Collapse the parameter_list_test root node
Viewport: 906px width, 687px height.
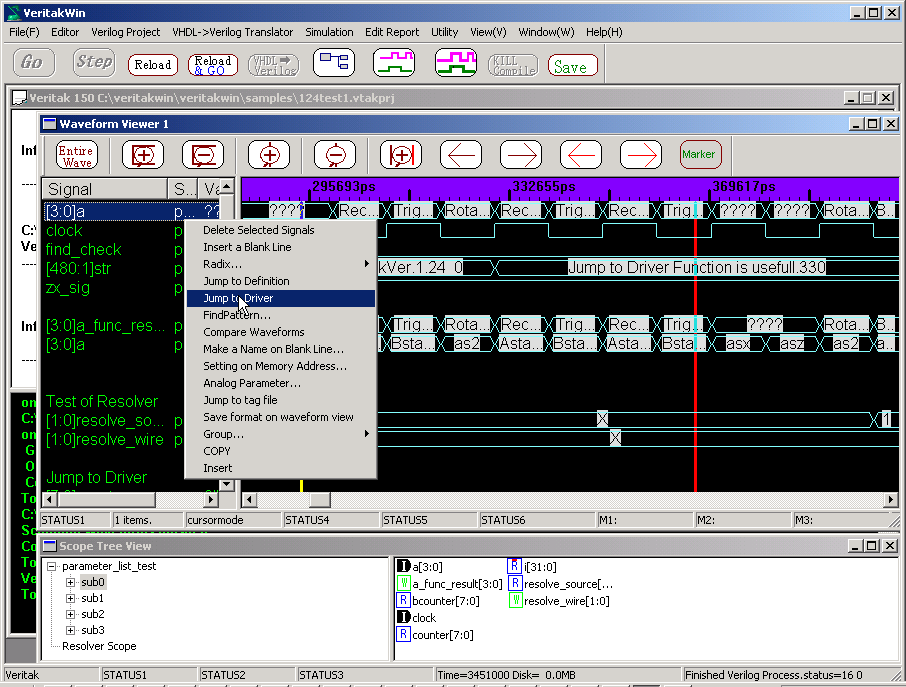pos(52,566)
